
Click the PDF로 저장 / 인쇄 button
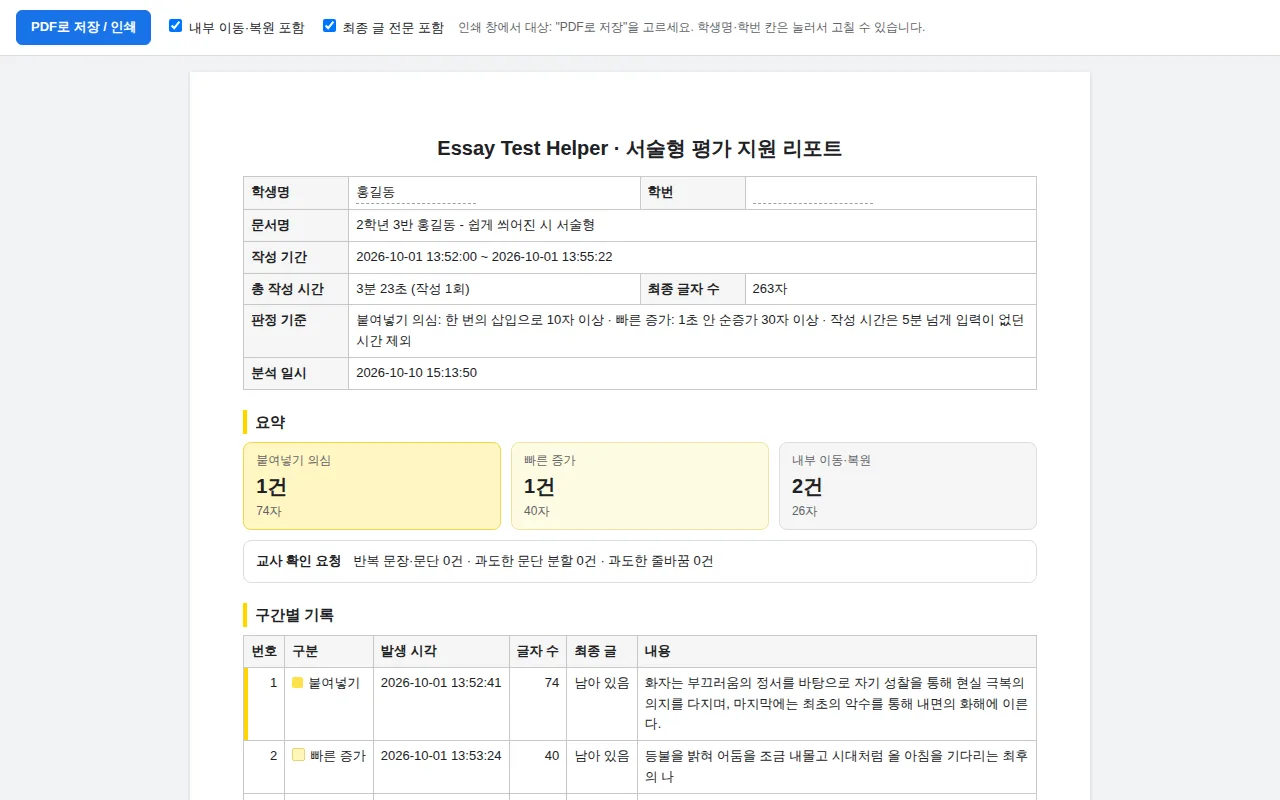(x=83, y=27)
